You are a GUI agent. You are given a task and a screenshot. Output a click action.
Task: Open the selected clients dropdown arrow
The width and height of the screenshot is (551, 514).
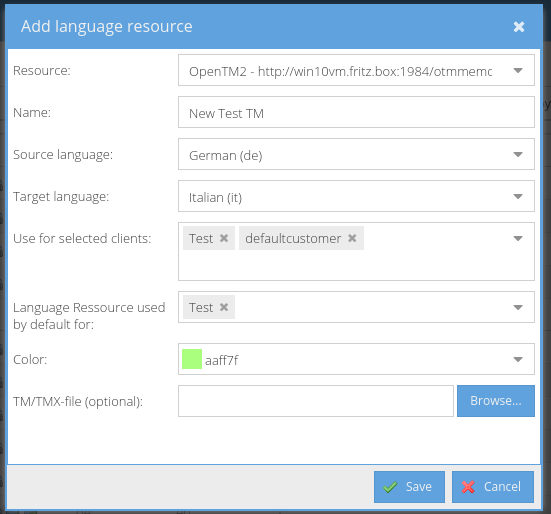(518, 239)
